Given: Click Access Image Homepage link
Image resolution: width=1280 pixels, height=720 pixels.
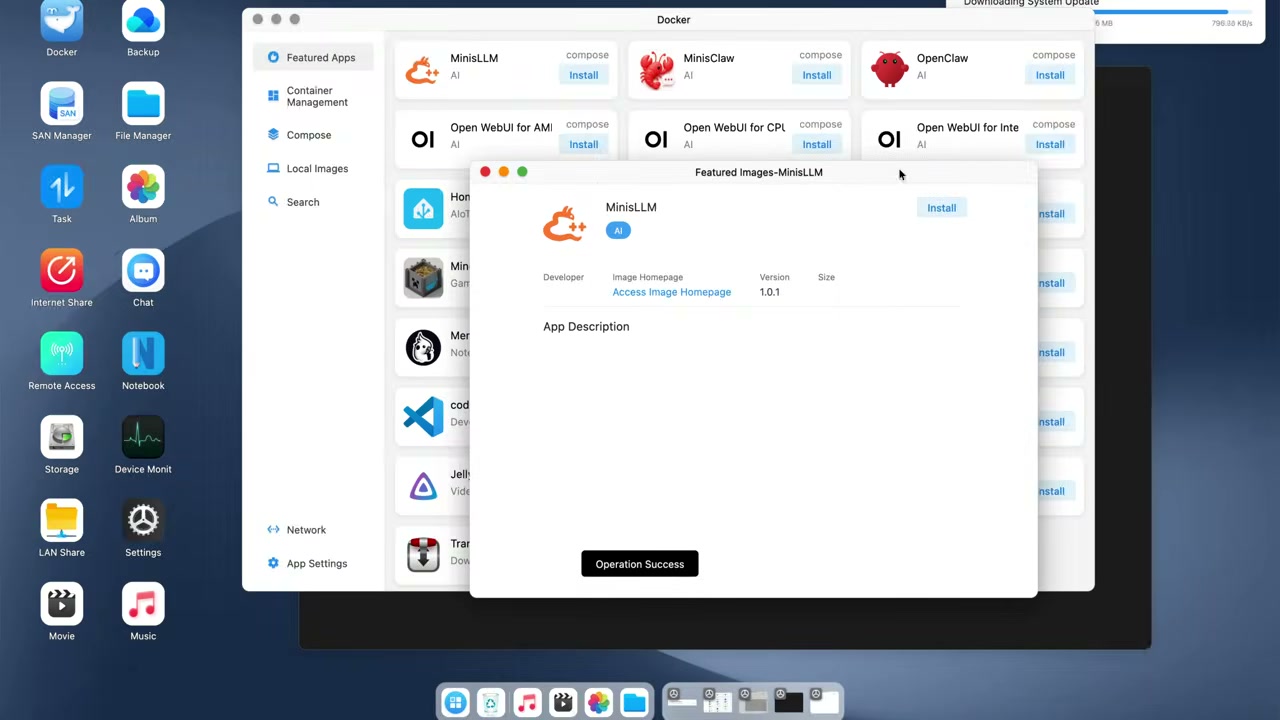Looking at the screenshot, I should pyautogui.click(x=671, y=292).
